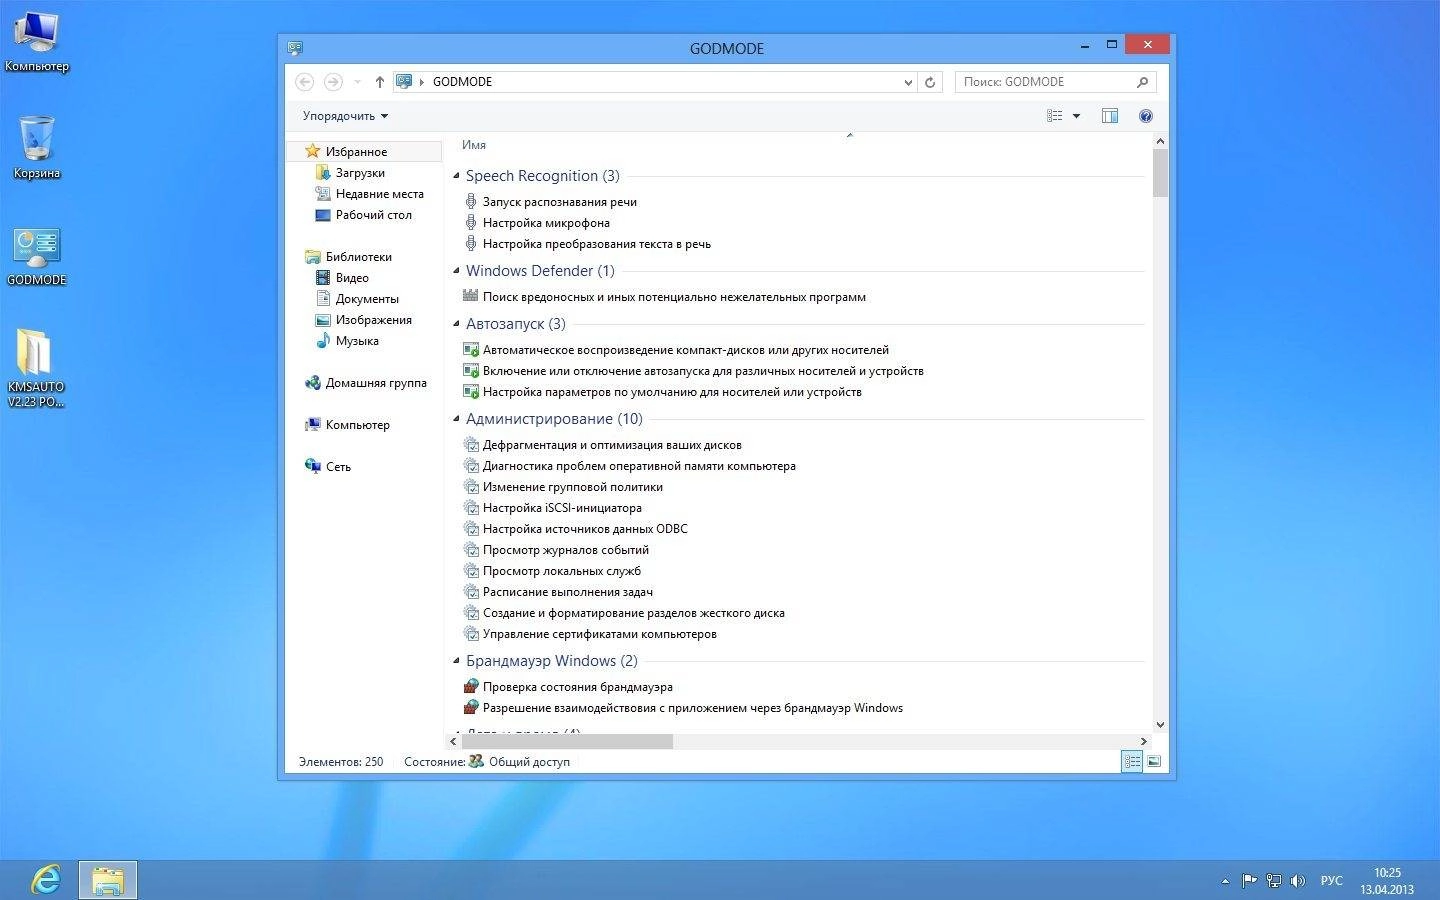Viewport: 1440px width, 900px height.
Task: Open Настройка источников данных ODBC
Action: (x=576, y=529)
